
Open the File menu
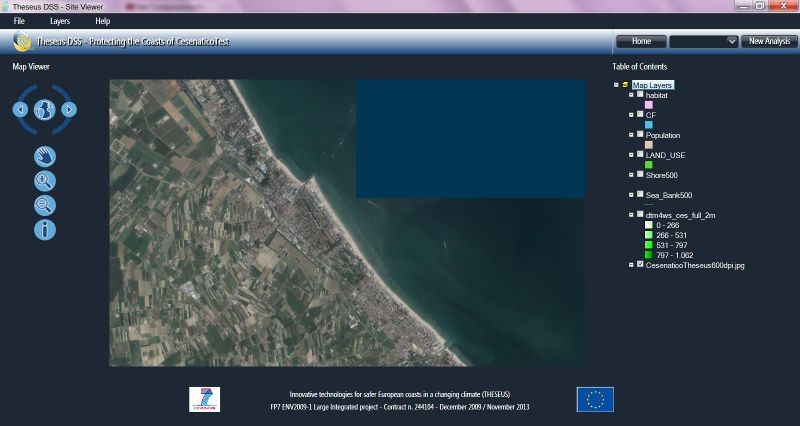click(x=19, y=20)
